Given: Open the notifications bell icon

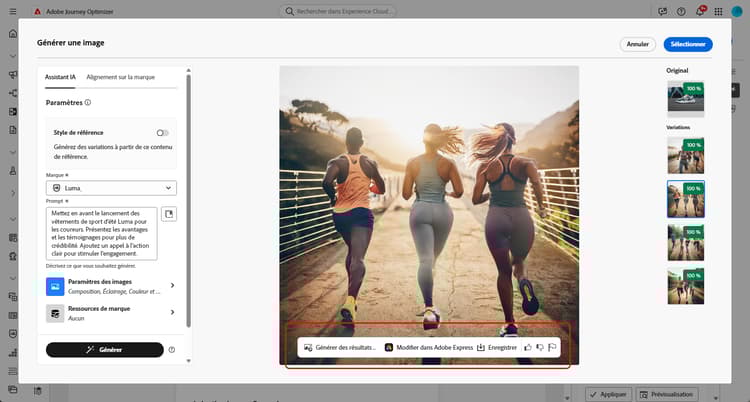Looking at the screenshot, I should (x=700, y=11).
